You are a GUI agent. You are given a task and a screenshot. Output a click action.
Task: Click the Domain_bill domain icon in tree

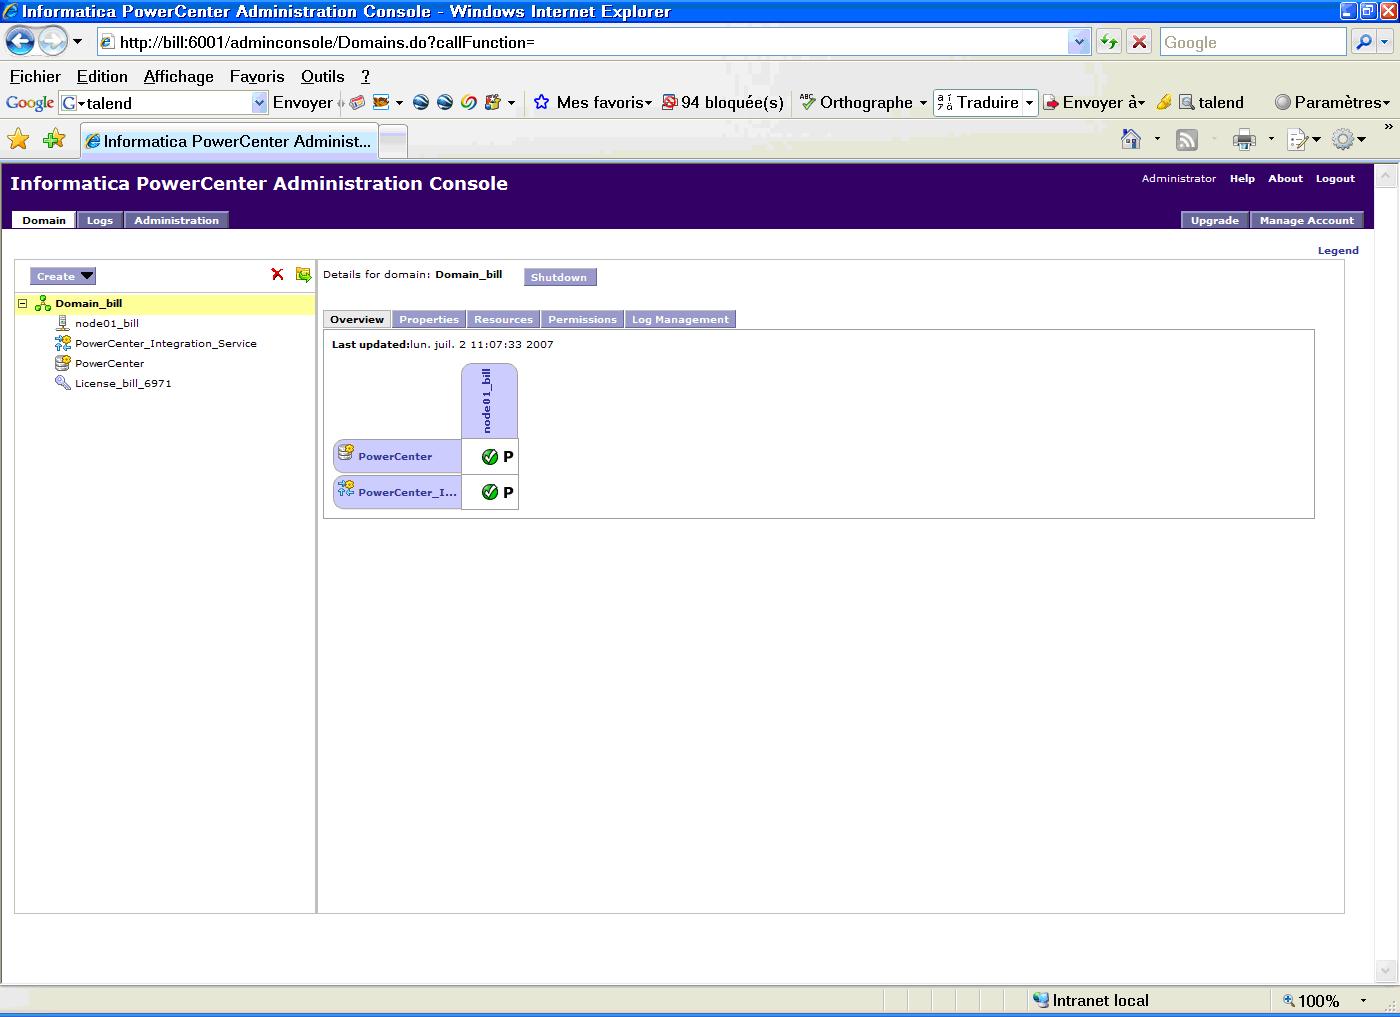coord(43,304)
